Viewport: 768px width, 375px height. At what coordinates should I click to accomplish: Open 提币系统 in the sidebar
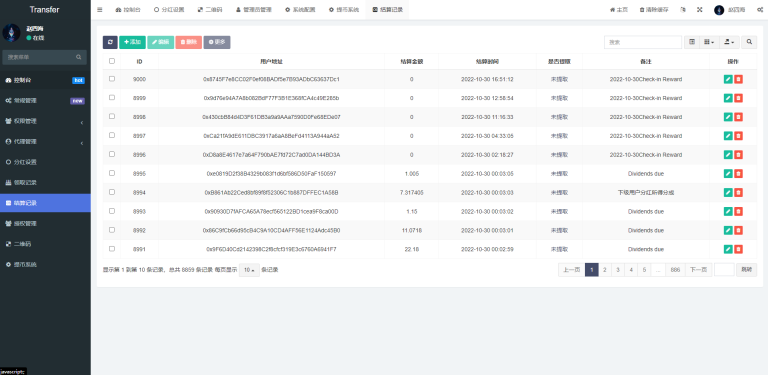(x=45, y=264)
